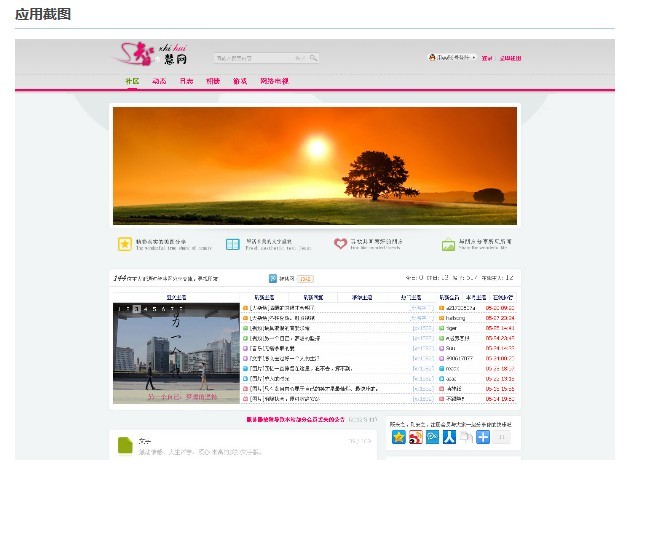
Task: Open the search type dropdown in the search box
Action: [300, 58]
